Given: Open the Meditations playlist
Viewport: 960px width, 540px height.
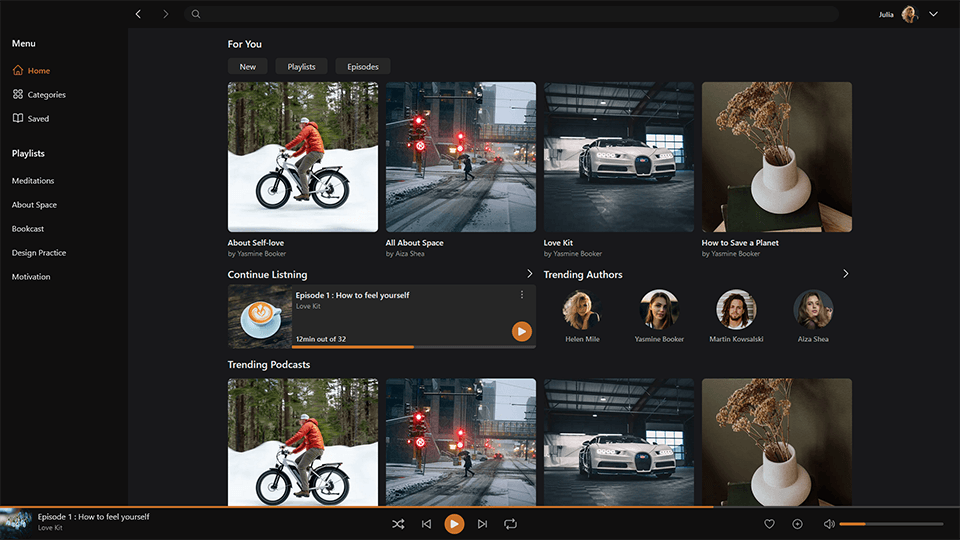Looking at the screenshot, I should (x=33, y=181).
